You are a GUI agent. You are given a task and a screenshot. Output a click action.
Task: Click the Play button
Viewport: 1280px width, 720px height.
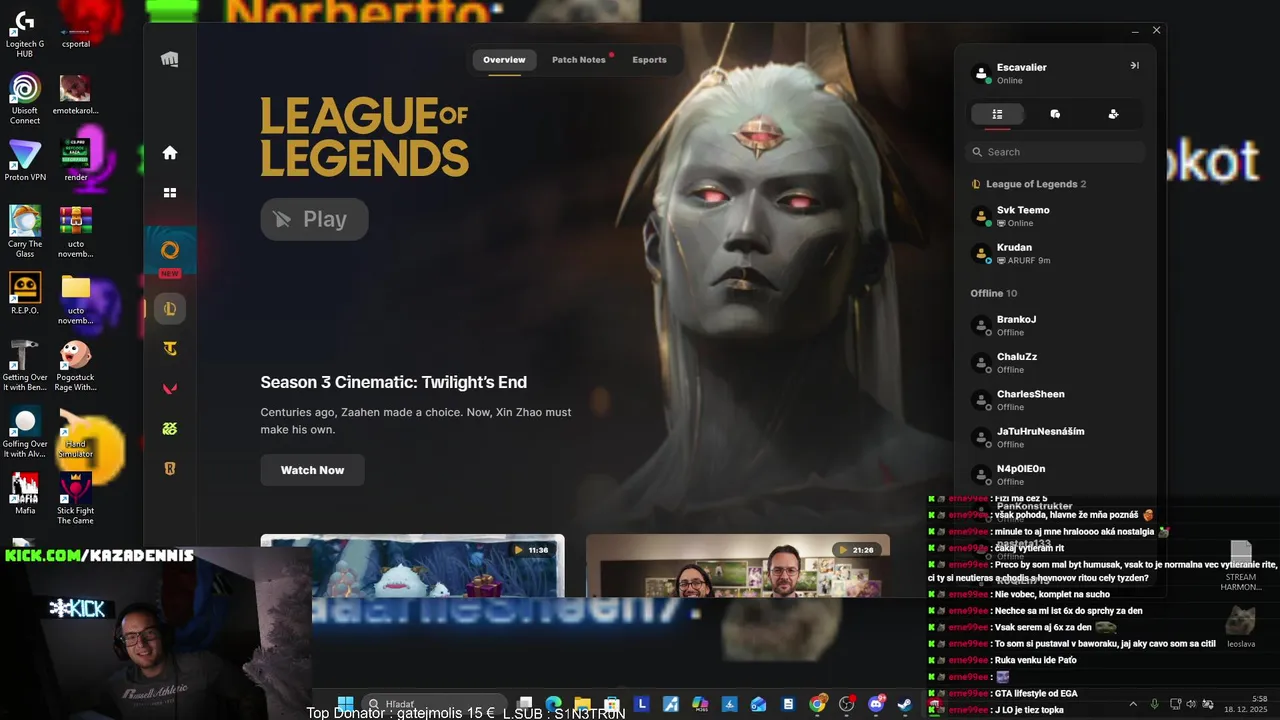(x=314, y=219)
